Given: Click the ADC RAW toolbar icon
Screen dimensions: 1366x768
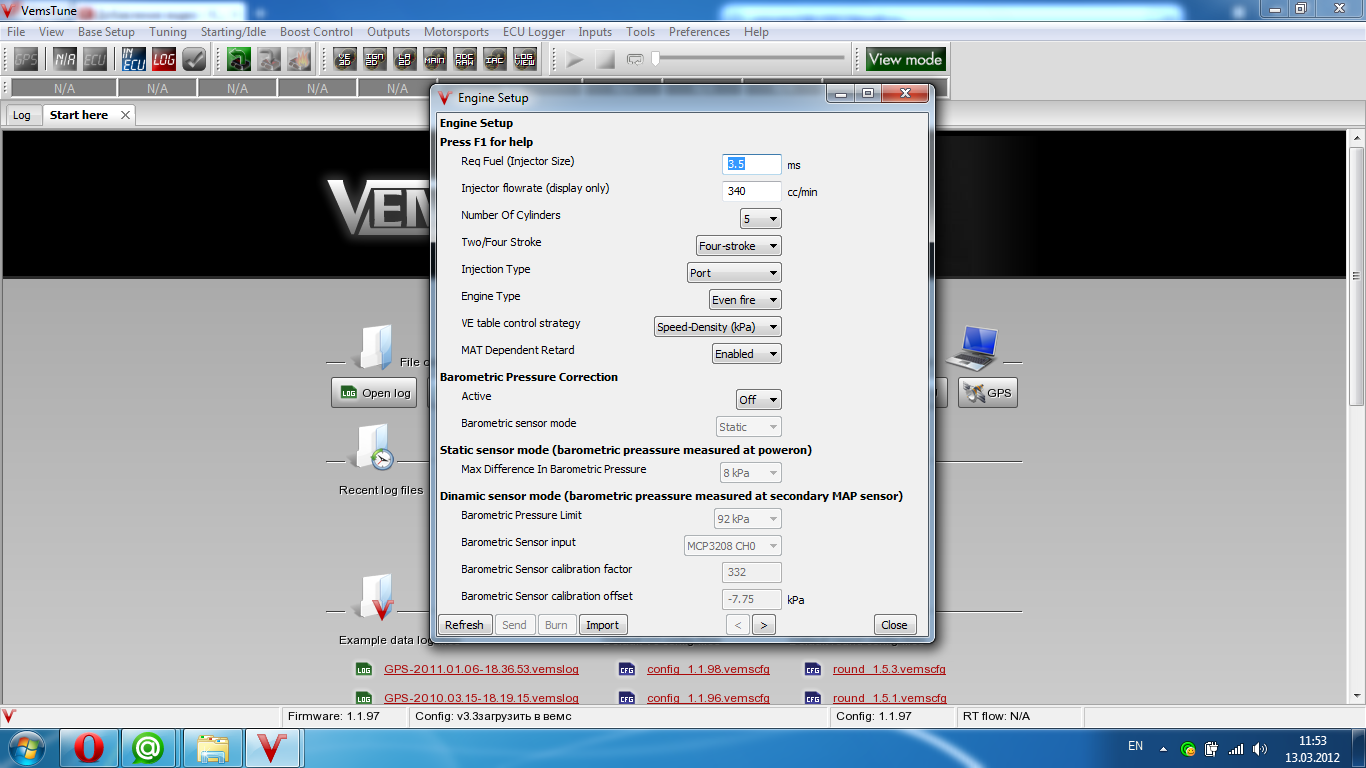Looking at the screenshot, I should coord(465,60).
